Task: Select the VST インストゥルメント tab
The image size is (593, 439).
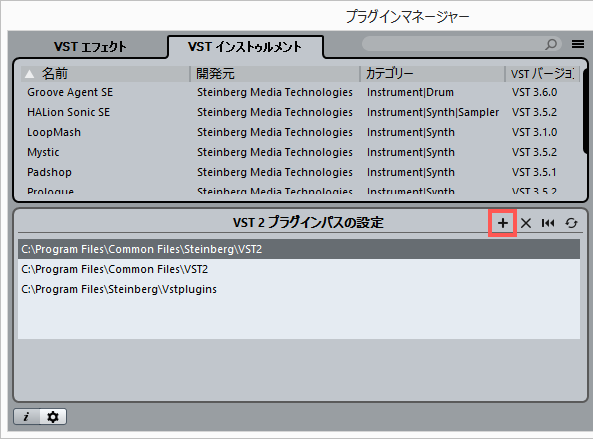Action: pos(245,47)
